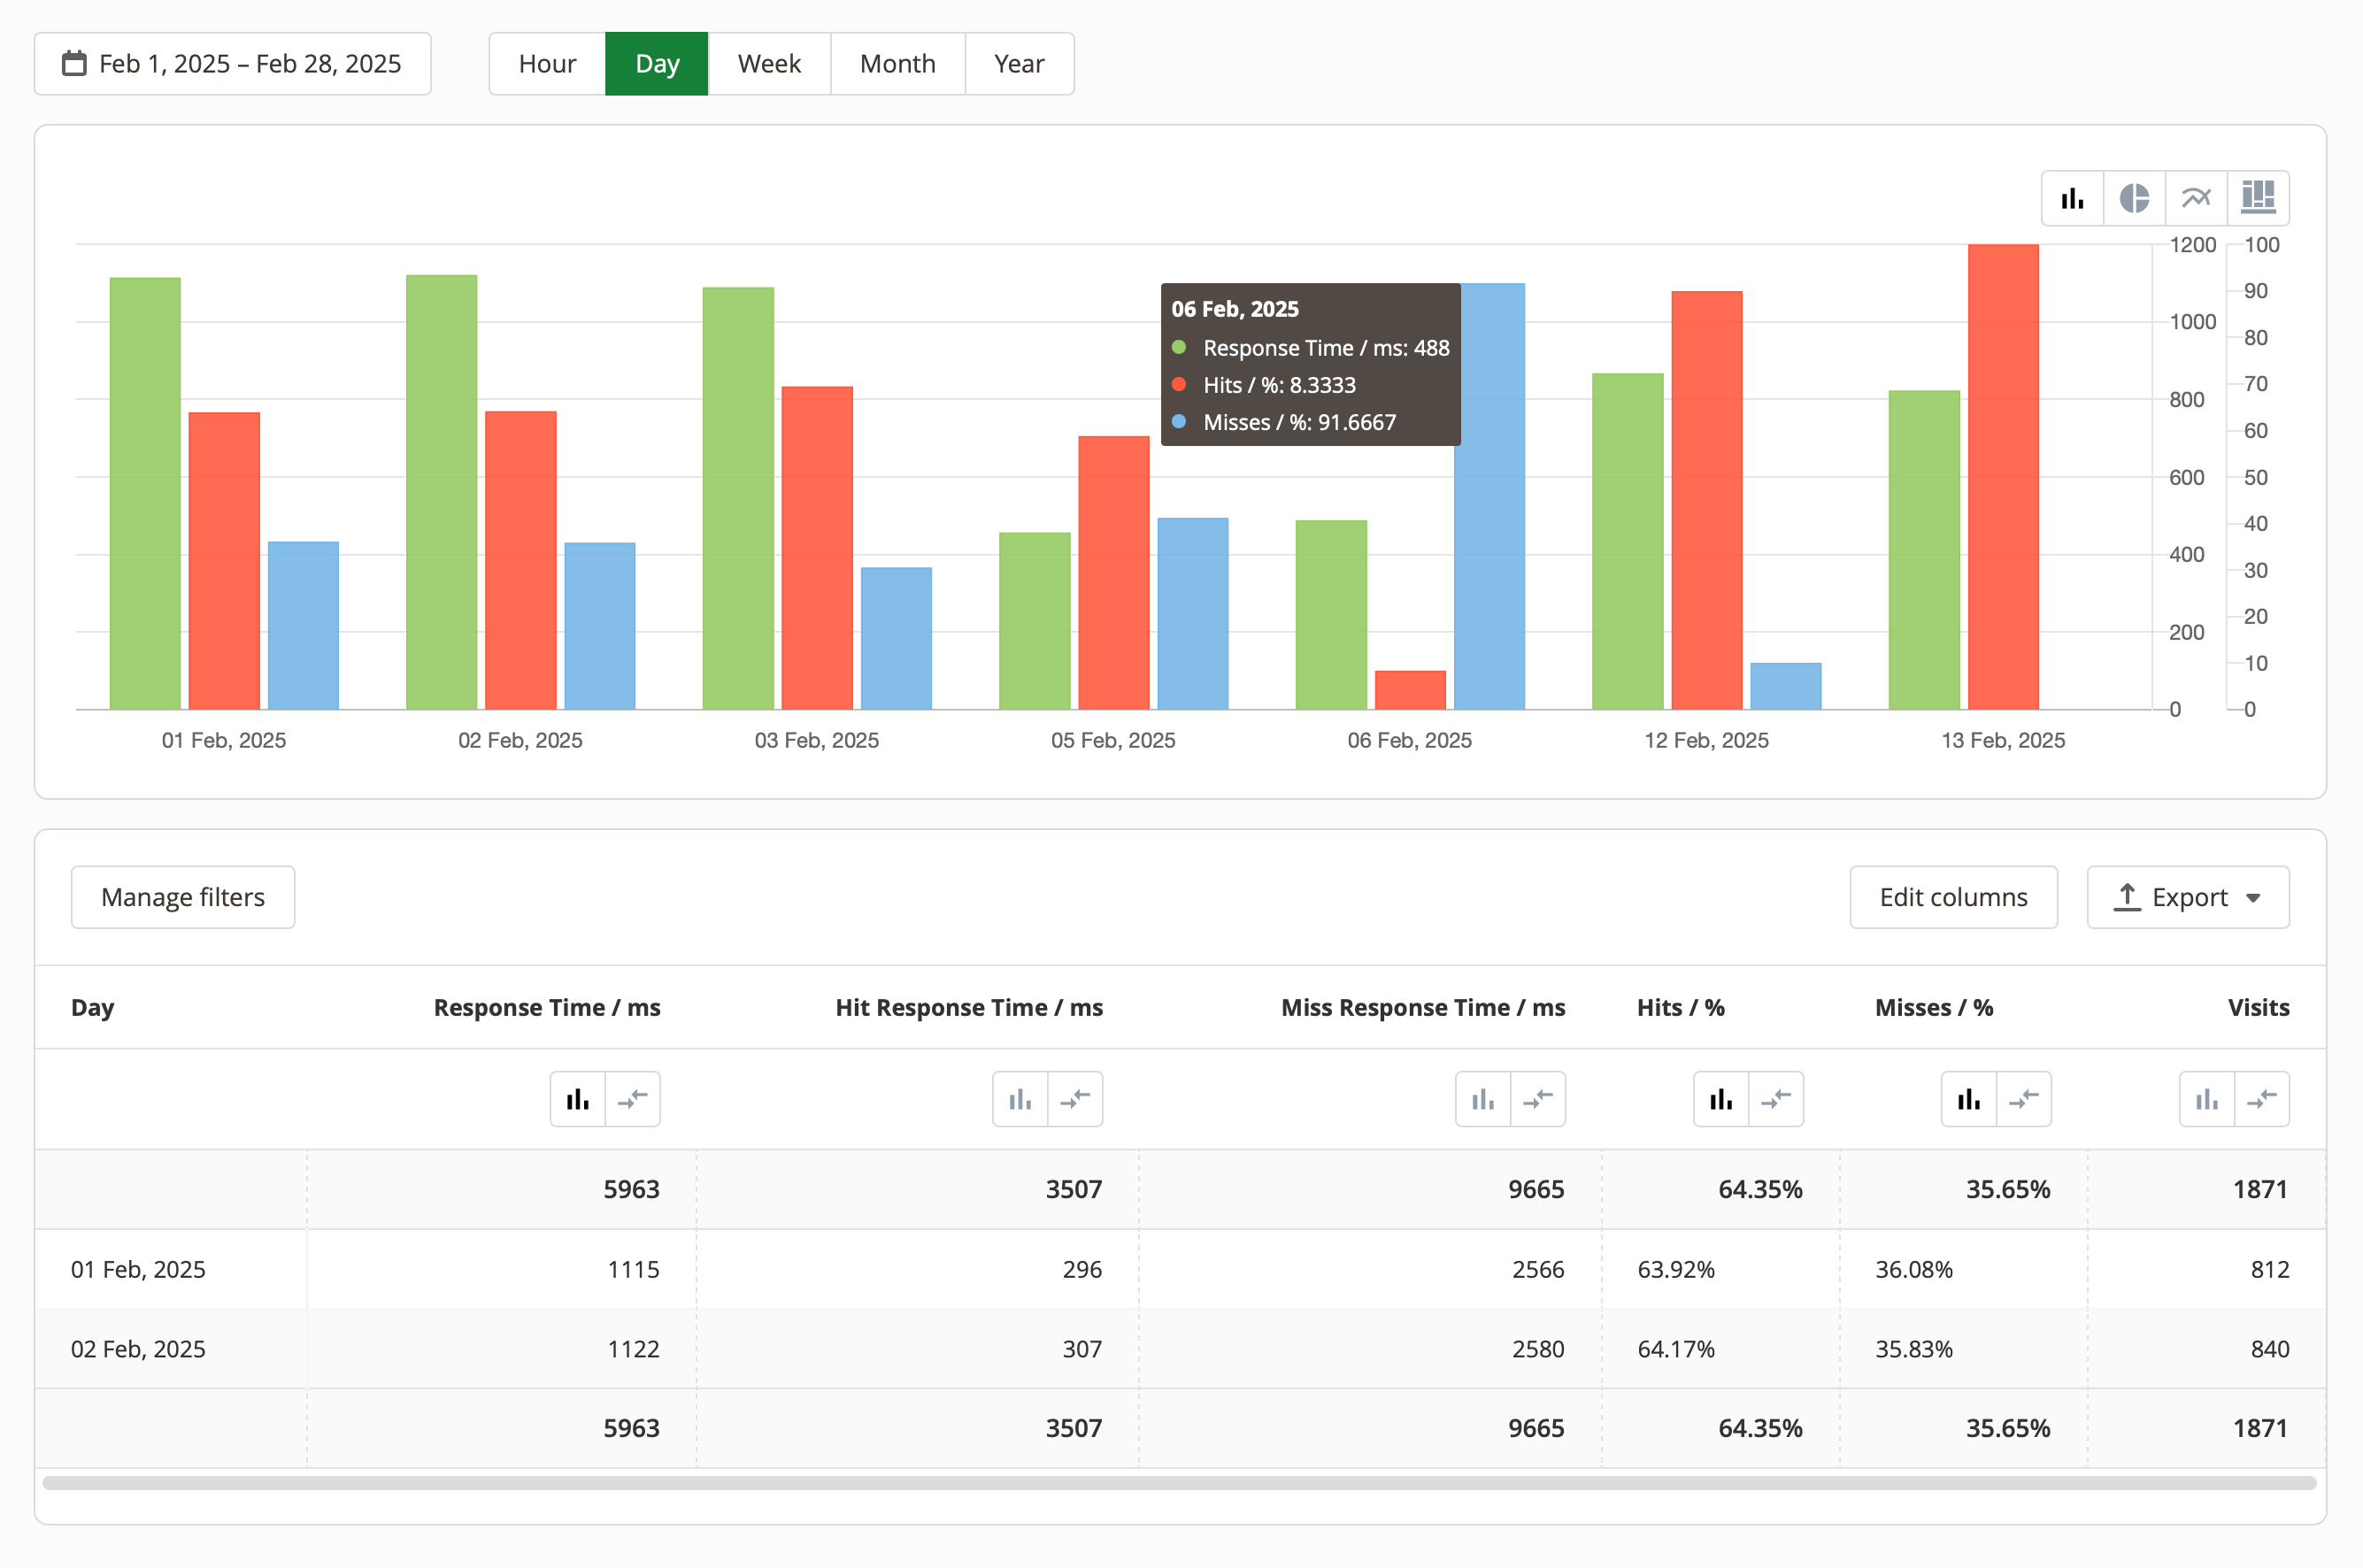Click the Manage filters button
This screenshot has height=1568, width=2363.
click(x=182, y=897)
